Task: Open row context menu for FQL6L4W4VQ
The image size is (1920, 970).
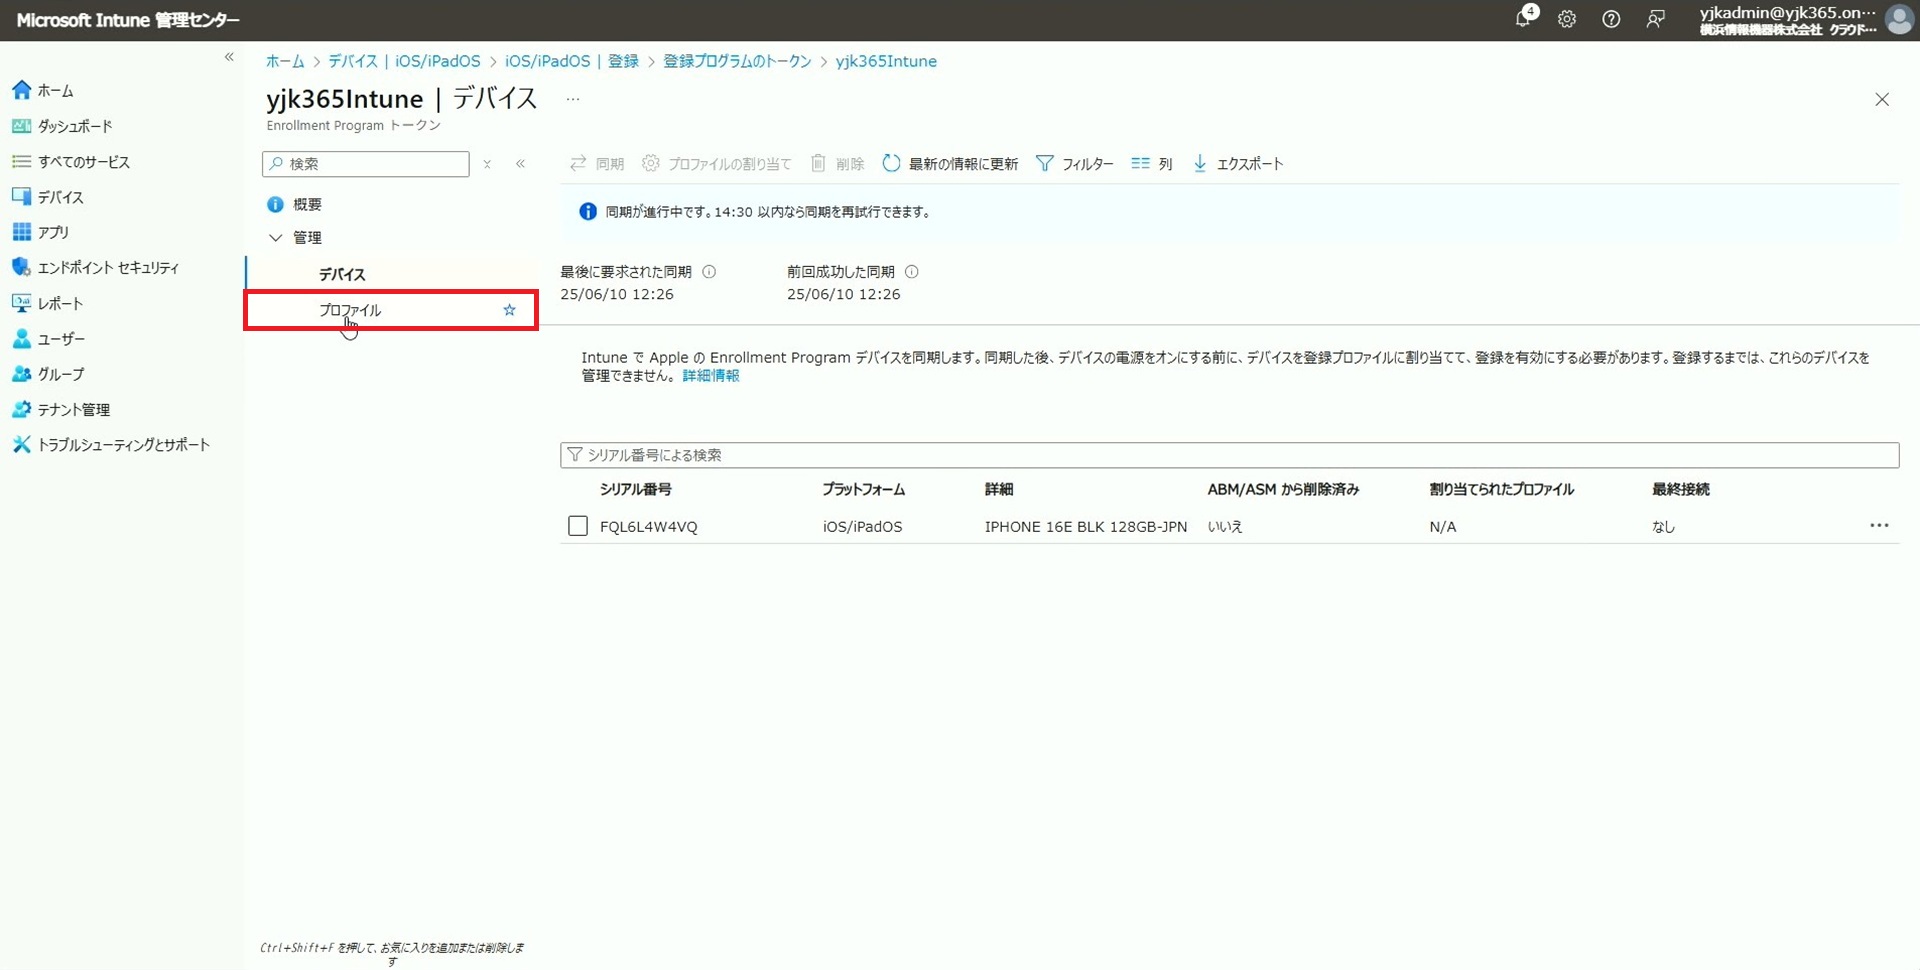Action: pos(1879,526)
